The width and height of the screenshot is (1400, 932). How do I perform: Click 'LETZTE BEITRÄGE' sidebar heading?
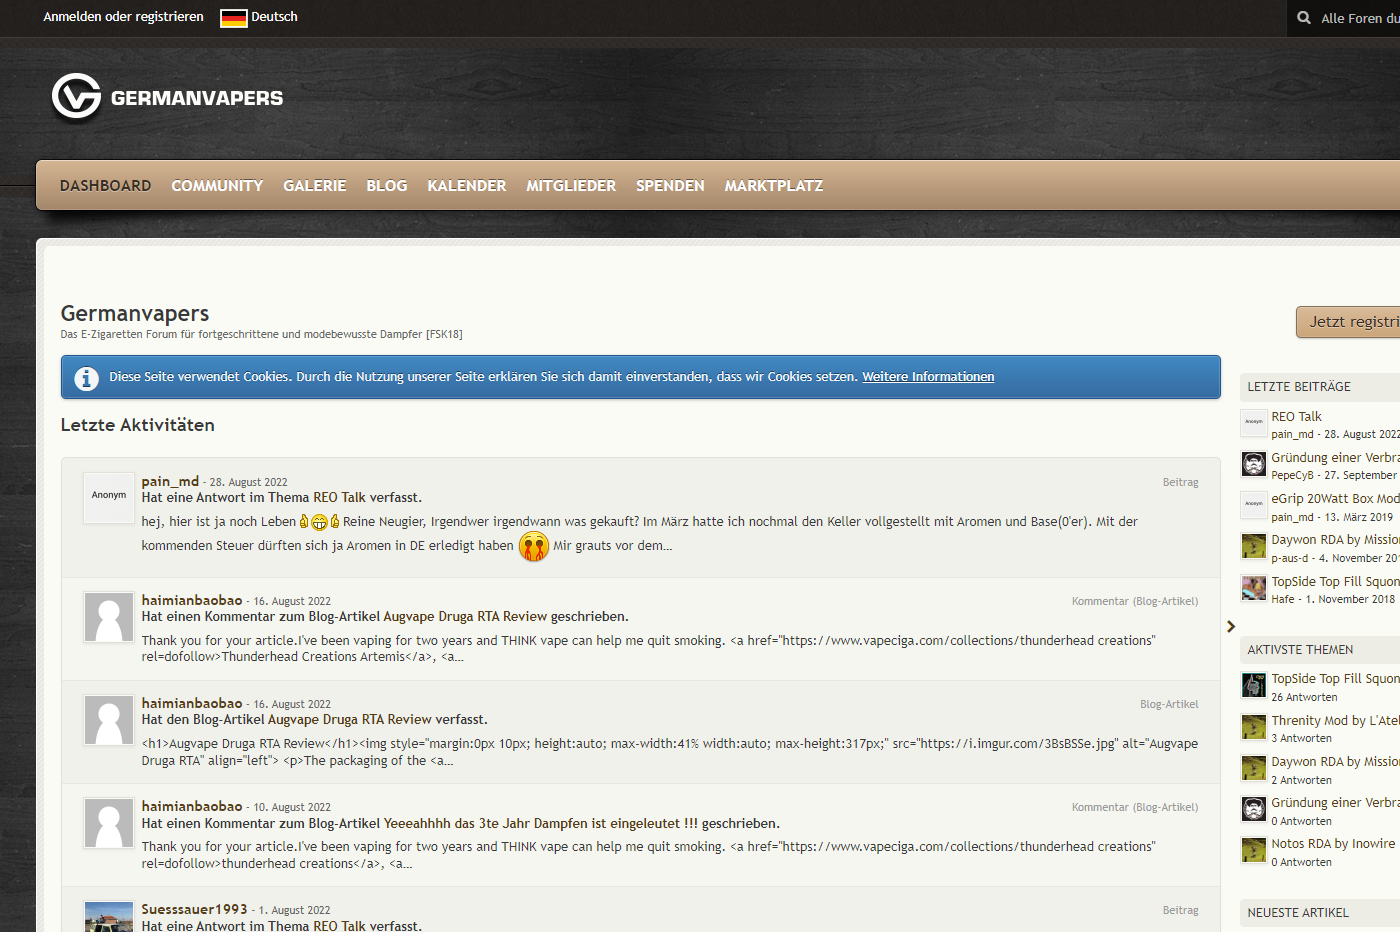1299,387
